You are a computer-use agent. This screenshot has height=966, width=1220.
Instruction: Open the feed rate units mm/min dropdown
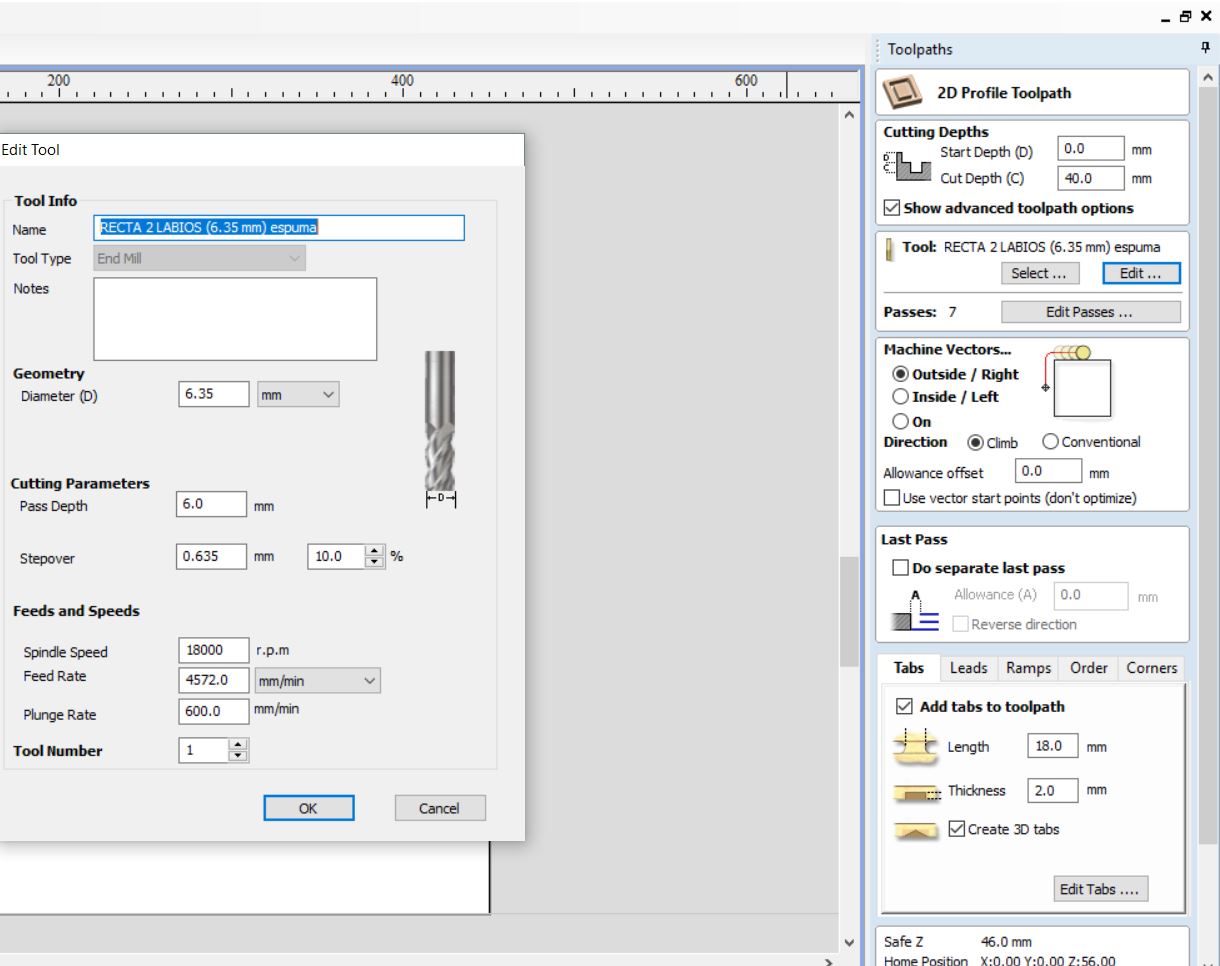318,682
